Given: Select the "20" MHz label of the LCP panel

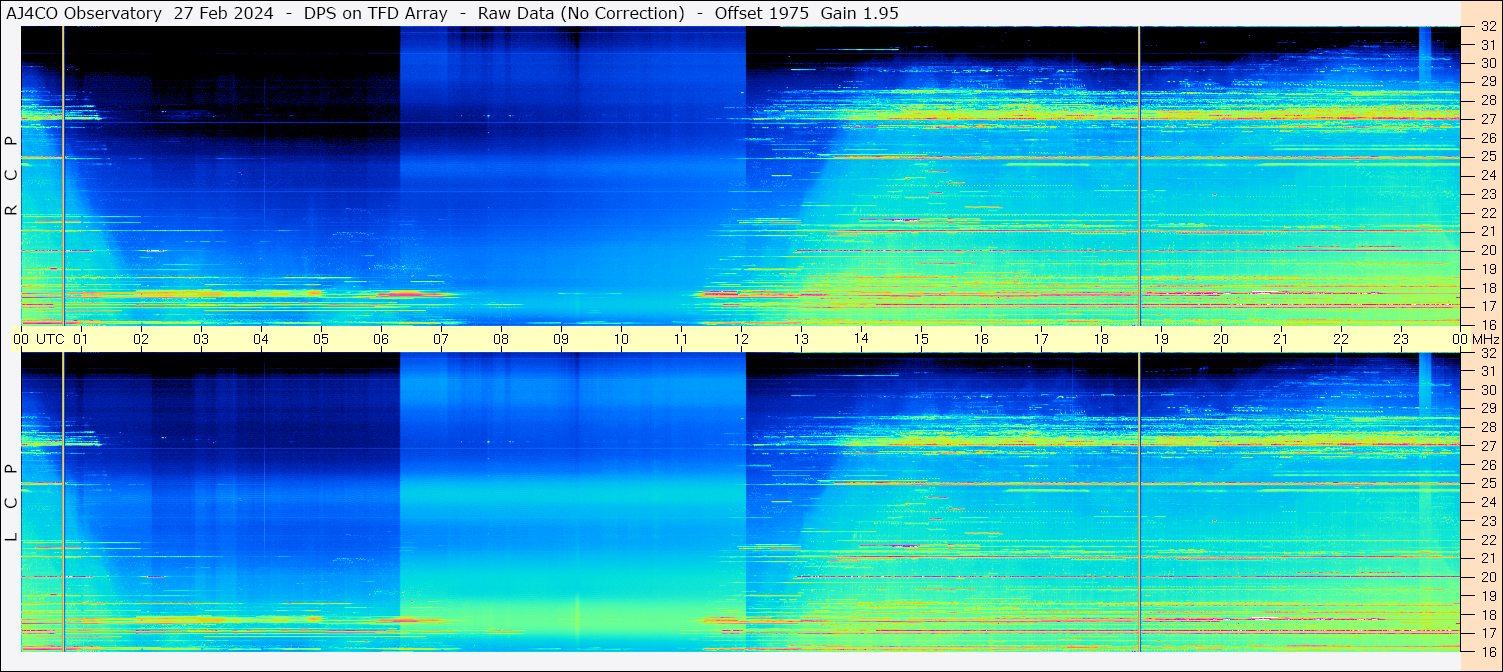Looking at the screenshot, I should coord(1488,577).
